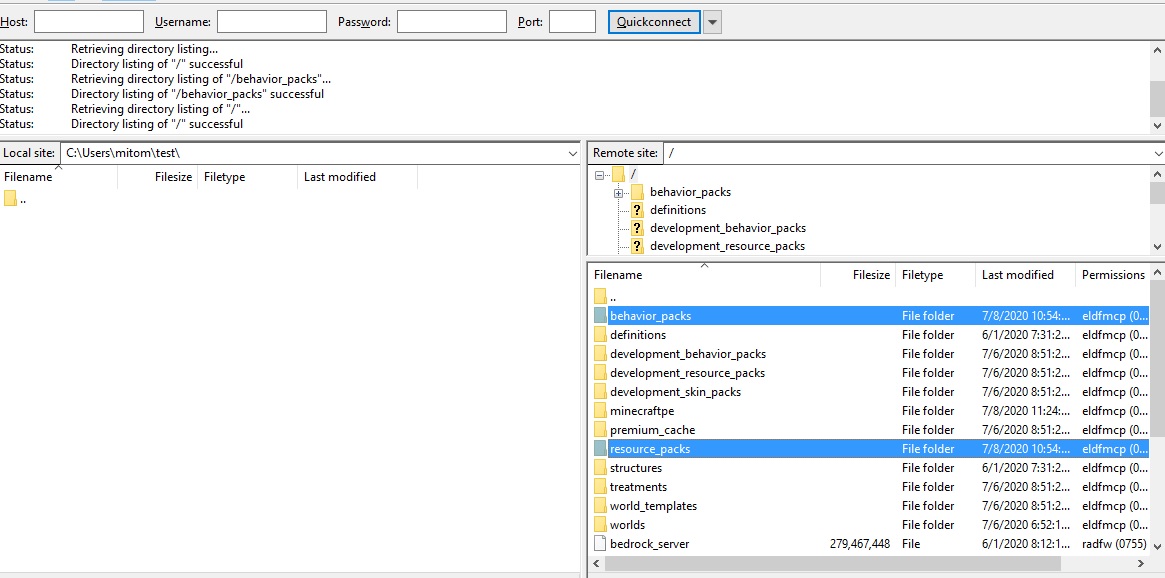Viewport: 1165px width, 578px height.
Task: Focus the Username input field
Action: click(272, 22)
